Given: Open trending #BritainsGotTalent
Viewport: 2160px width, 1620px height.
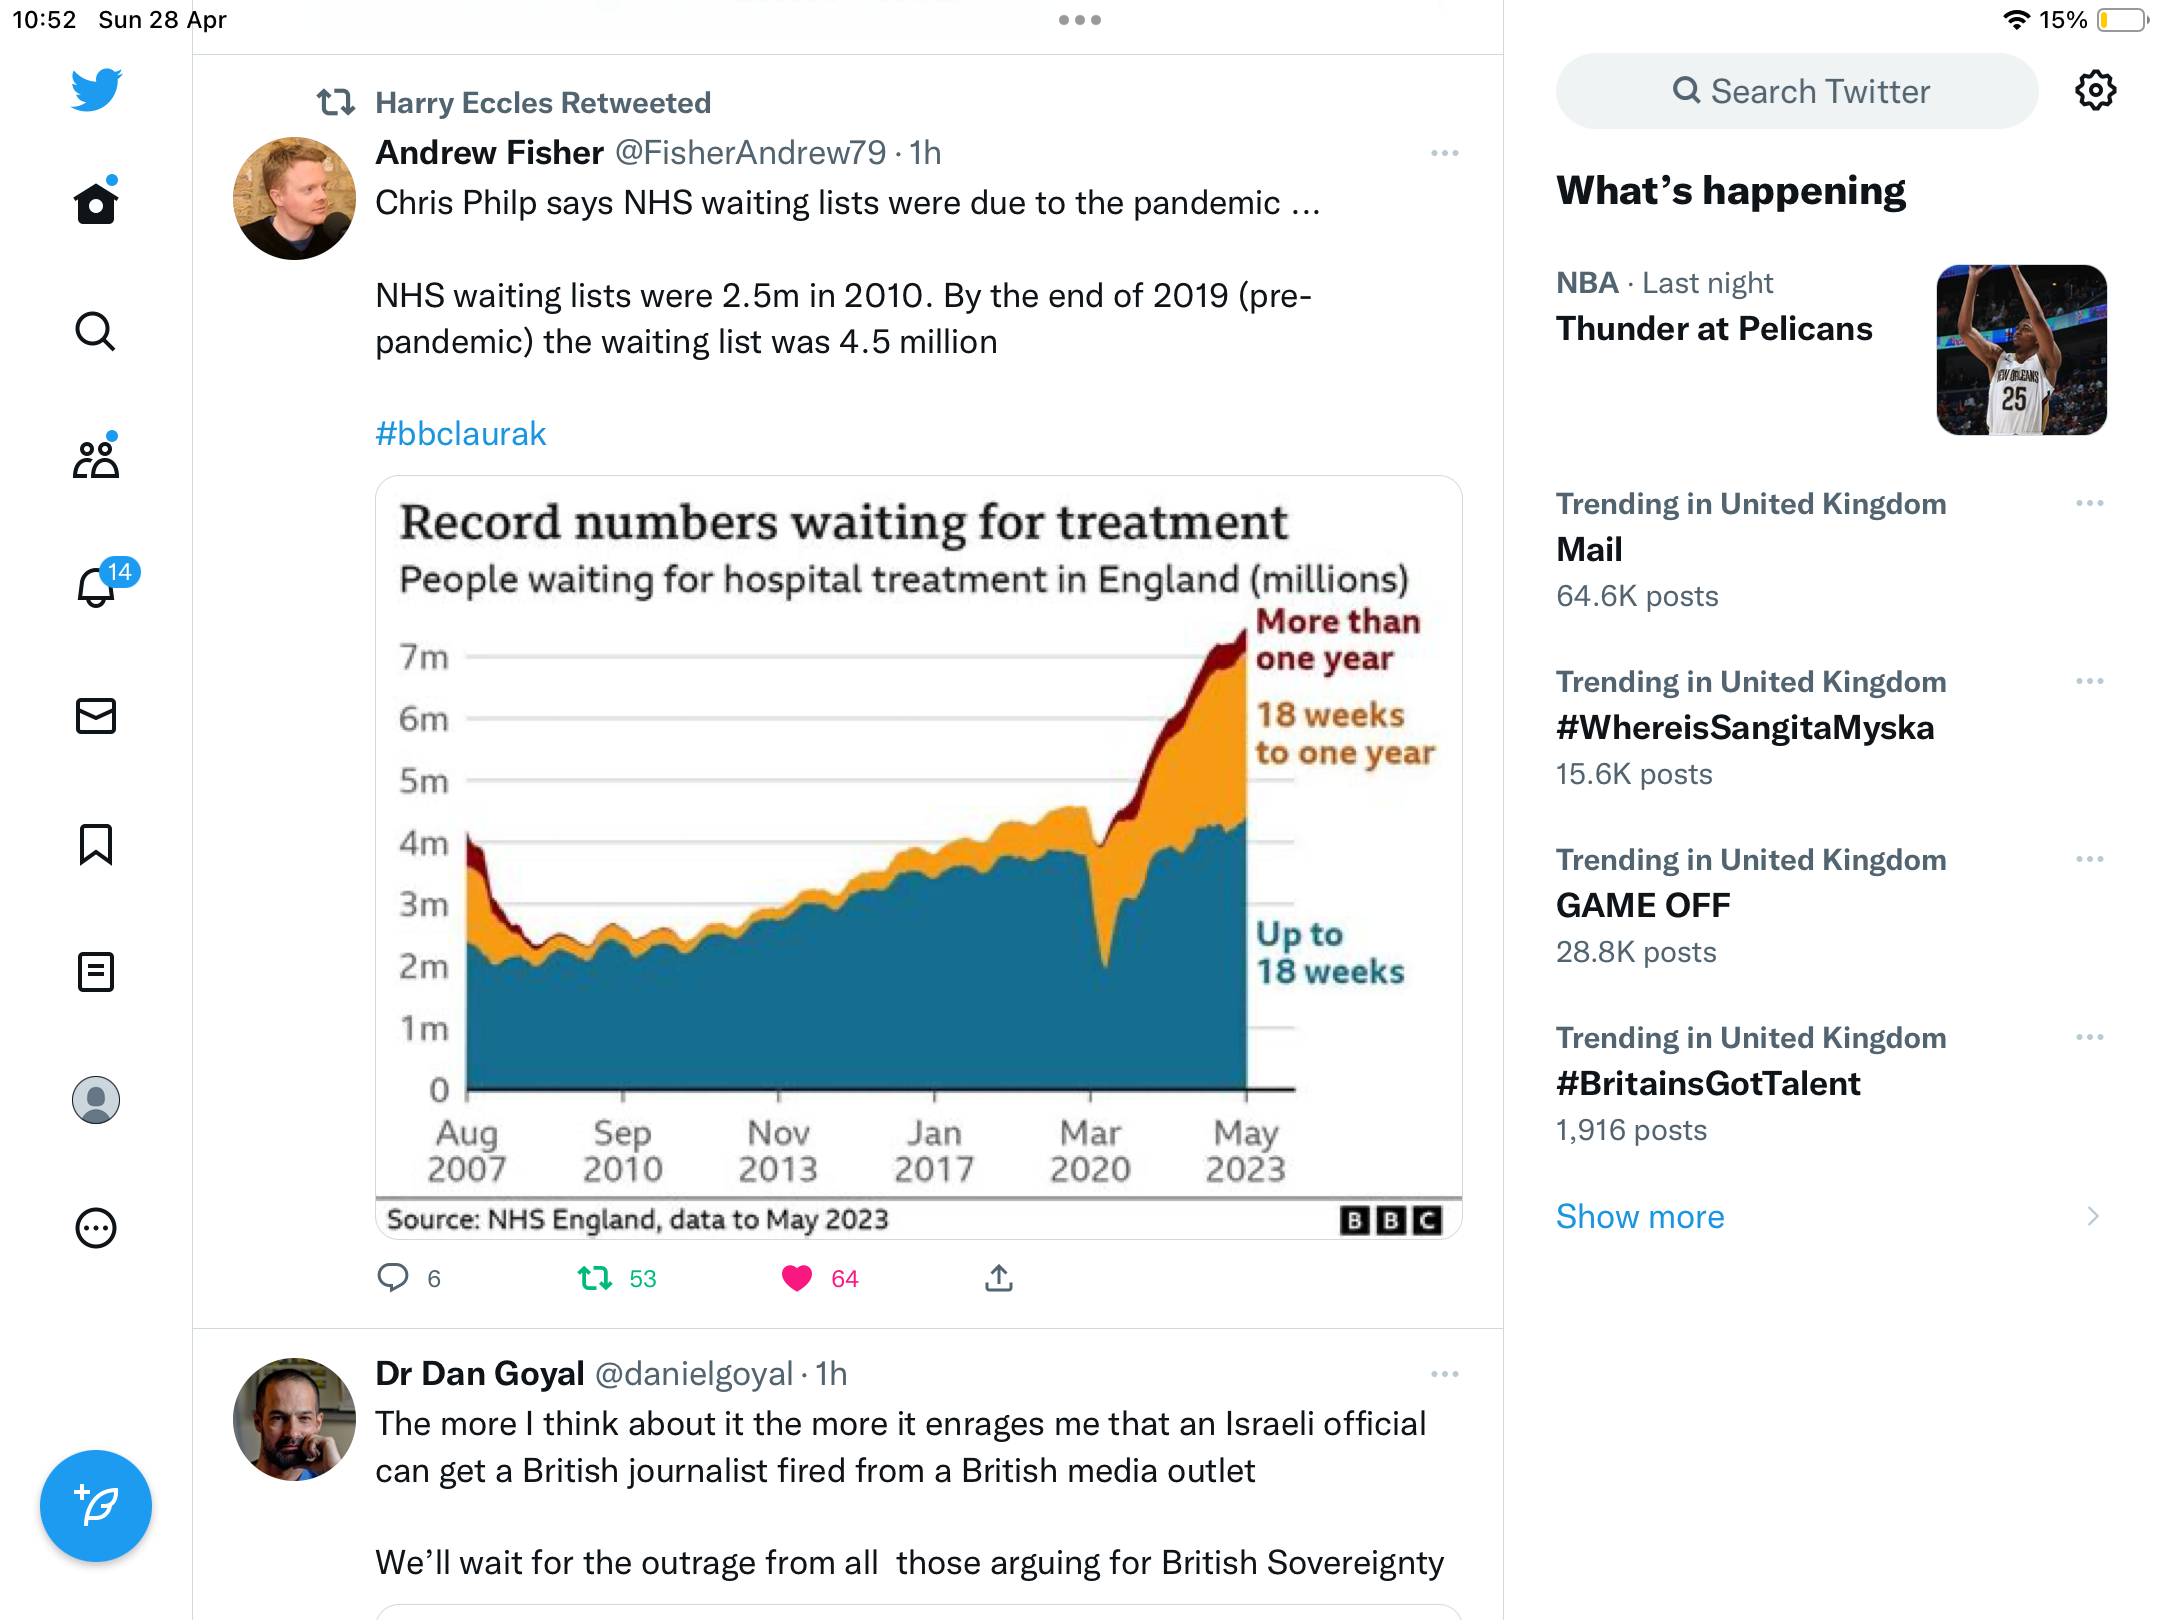Looking at the screenshot, I should tap(1708, 1084).
